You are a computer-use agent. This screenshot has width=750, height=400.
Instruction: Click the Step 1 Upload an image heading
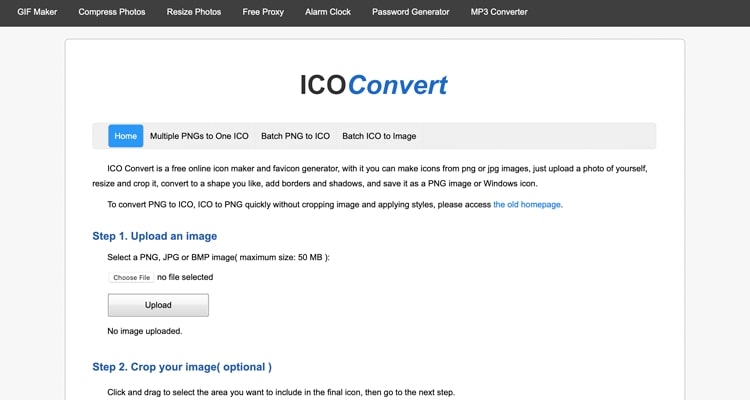(154, 236)
